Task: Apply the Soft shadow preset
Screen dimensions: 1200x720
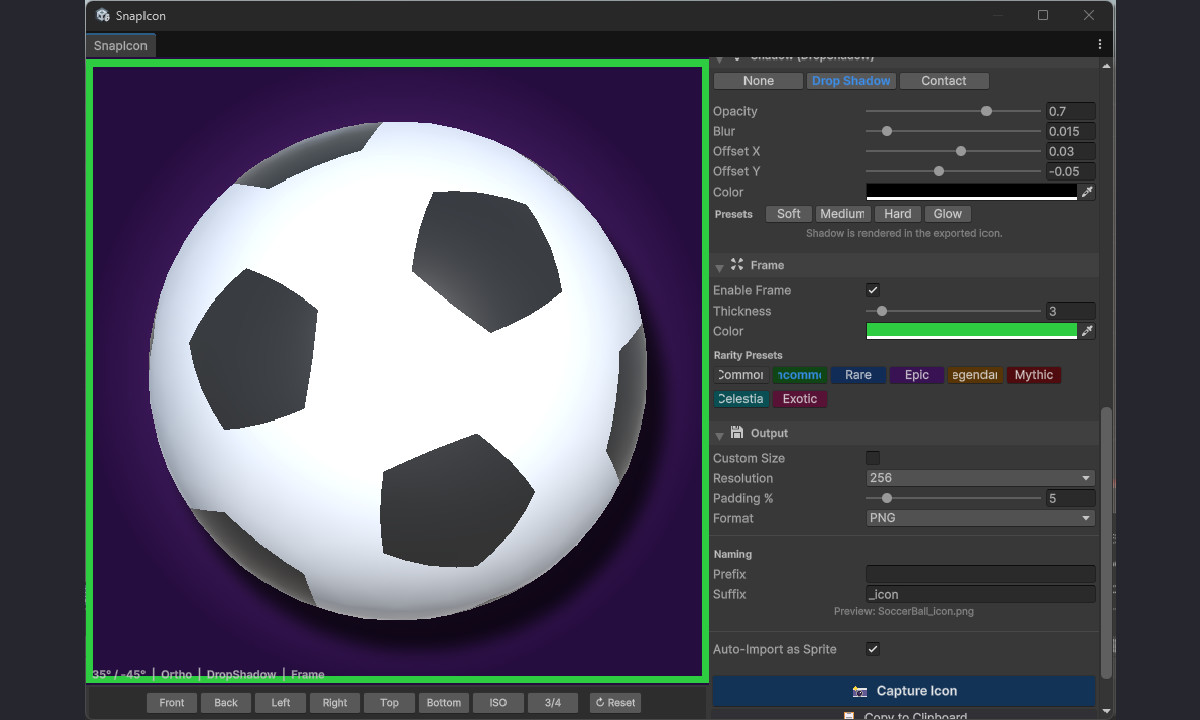Action: point(789,214)
